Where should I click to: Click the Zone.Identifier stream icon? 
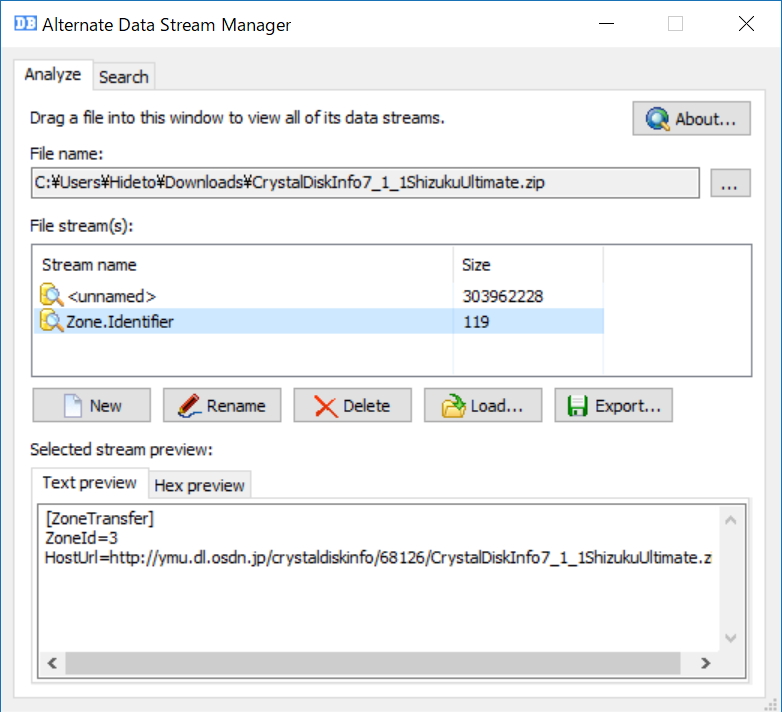click(51, 321)
